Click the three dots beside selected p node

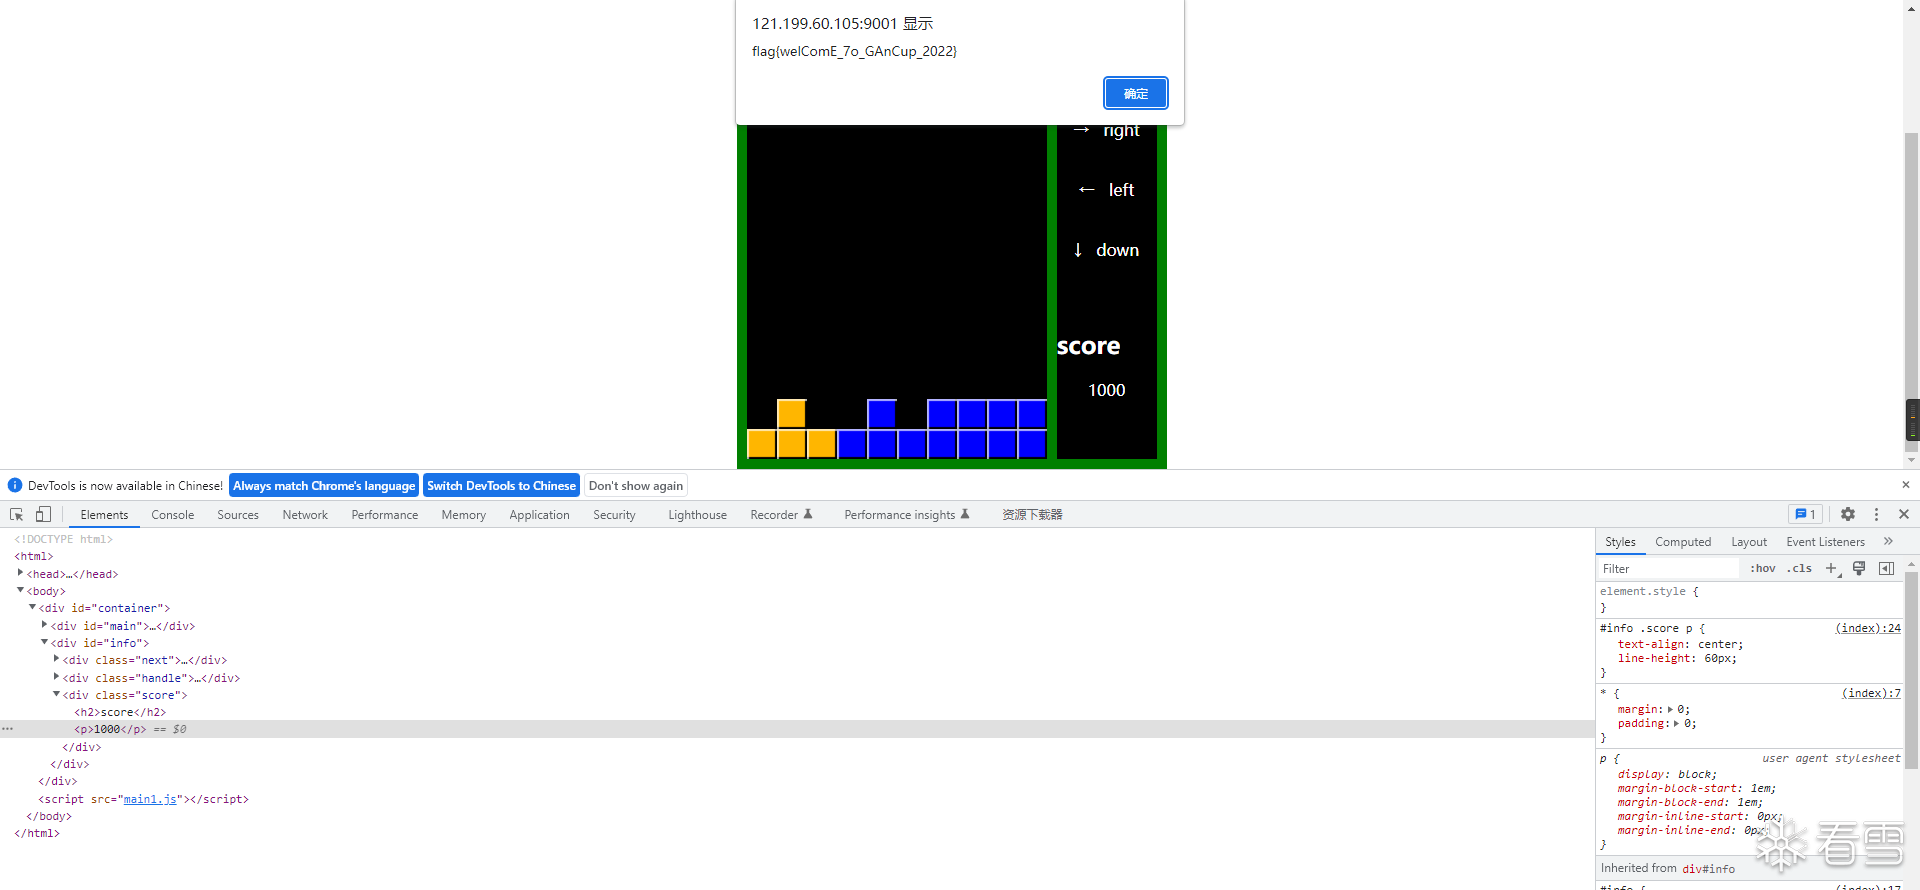coord(8,729)
